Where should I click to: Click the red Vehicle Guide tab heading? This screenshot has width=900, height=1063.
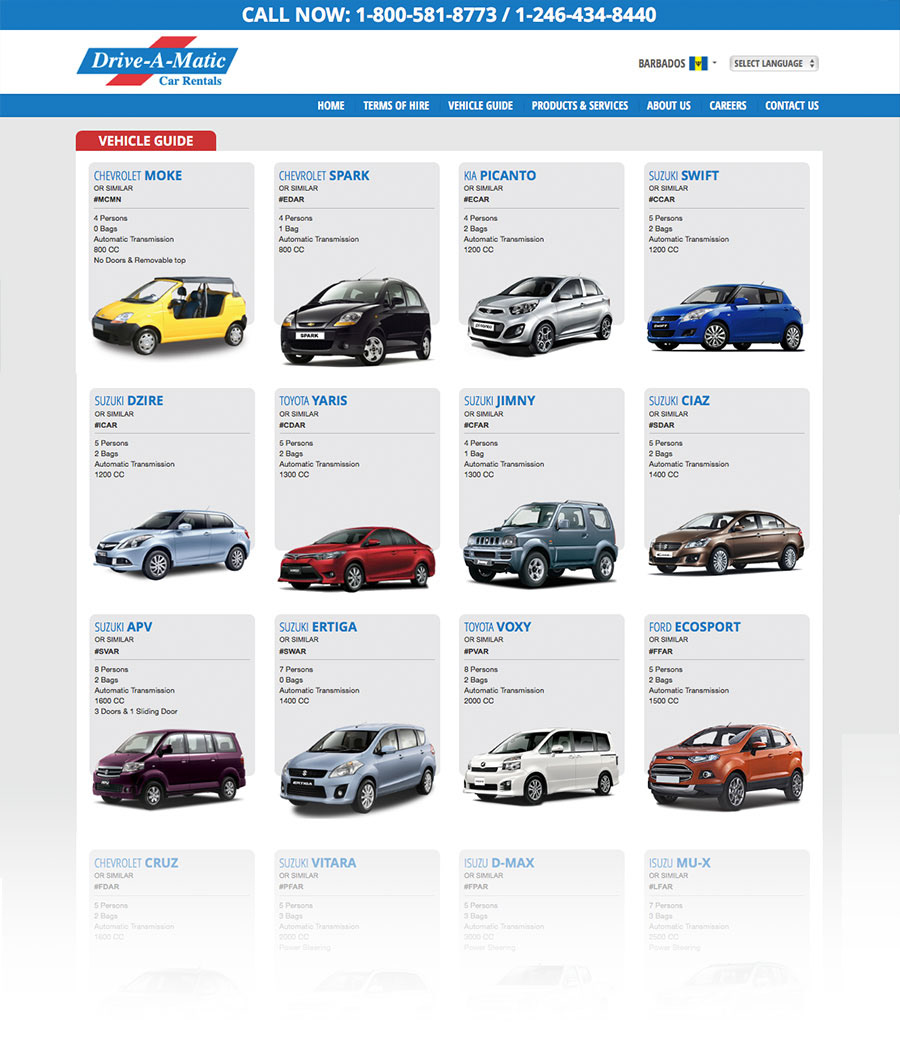tap(146, 140)
